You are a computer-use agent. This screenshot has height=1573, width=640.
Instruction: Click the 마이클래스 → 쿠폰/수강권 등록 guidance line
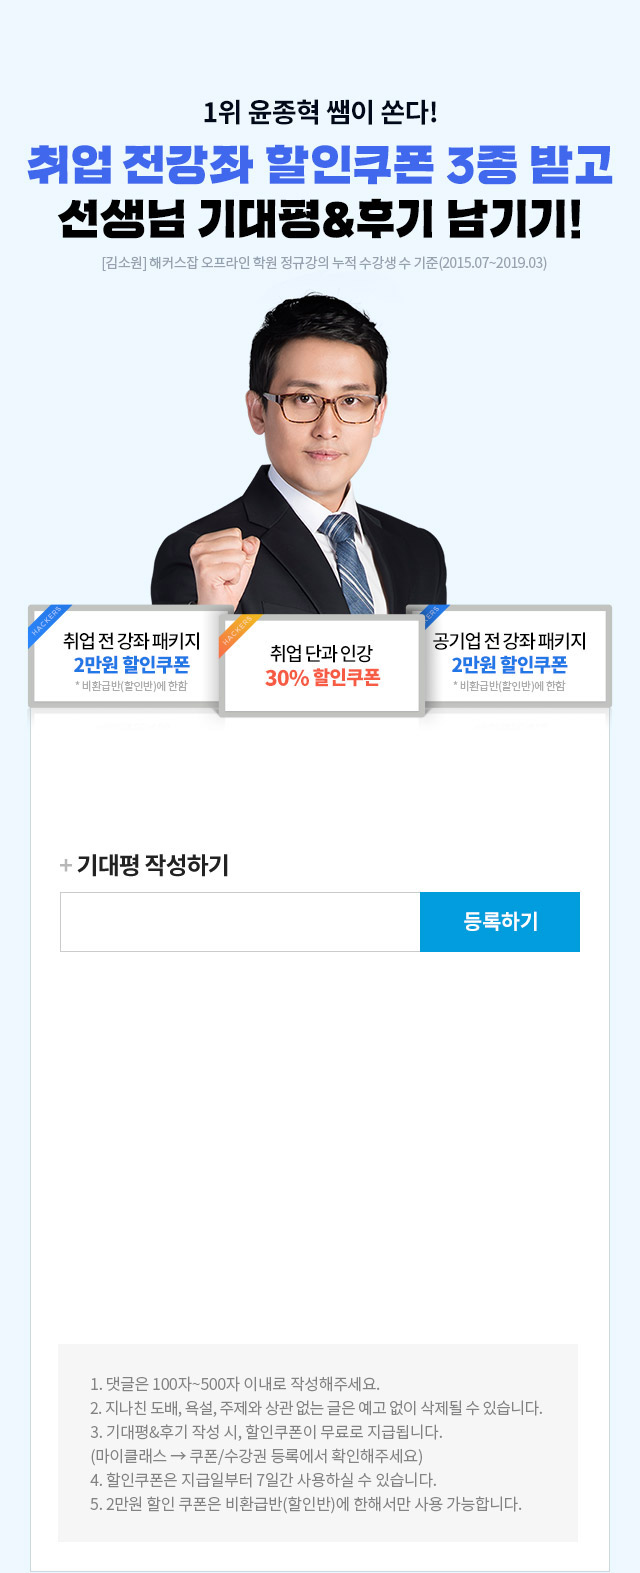pos(256,1456)
